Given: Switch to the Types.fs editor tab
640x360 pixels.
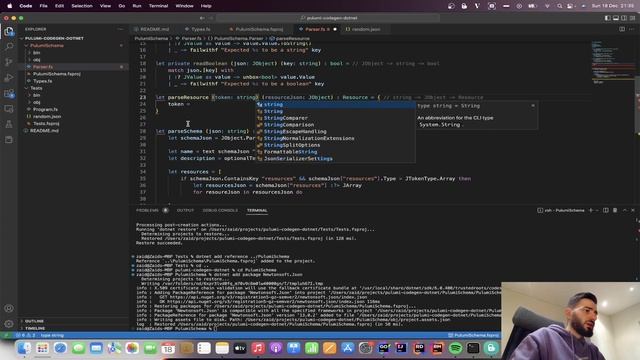Looking at the screenshot, I should [x=200, y=29].
